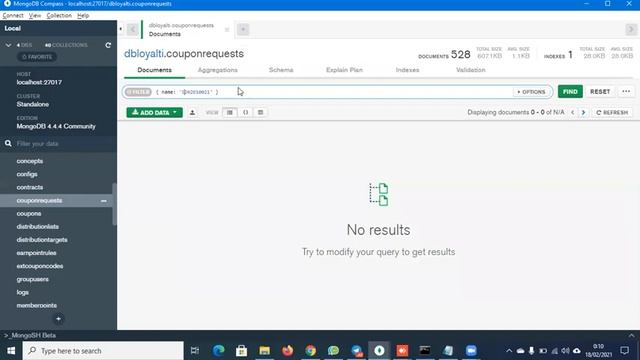Image resolution: width=640 pixels, height=360 pixels.
Task: Open Firefox from taskbar
Action: [287, 351]
